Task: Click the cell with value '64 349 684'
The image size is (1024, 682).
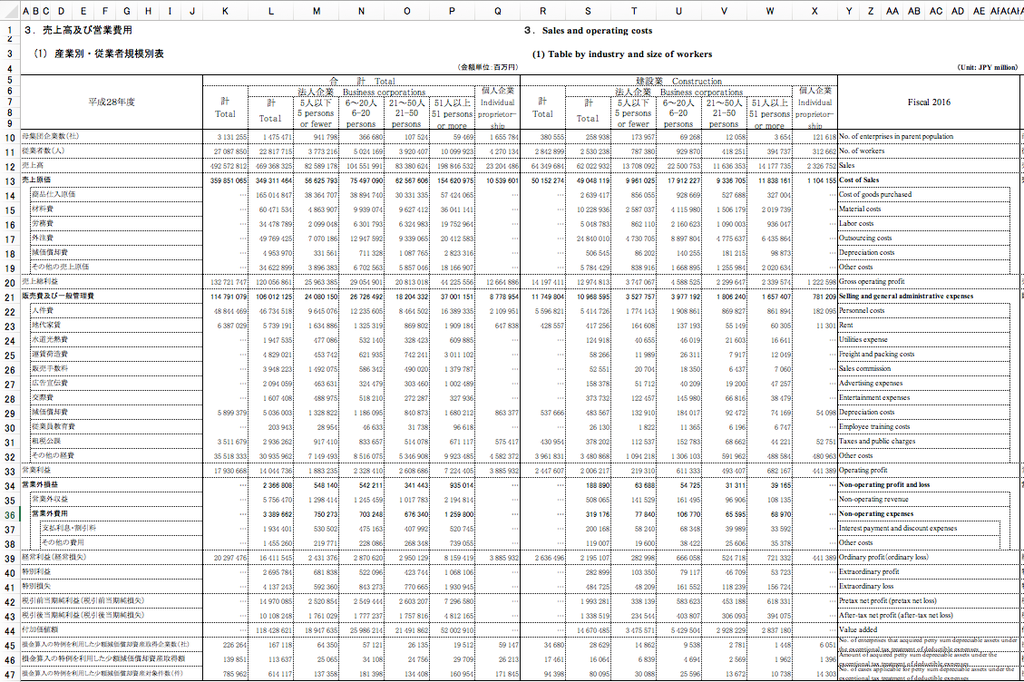Action: (x=543, y=166)
